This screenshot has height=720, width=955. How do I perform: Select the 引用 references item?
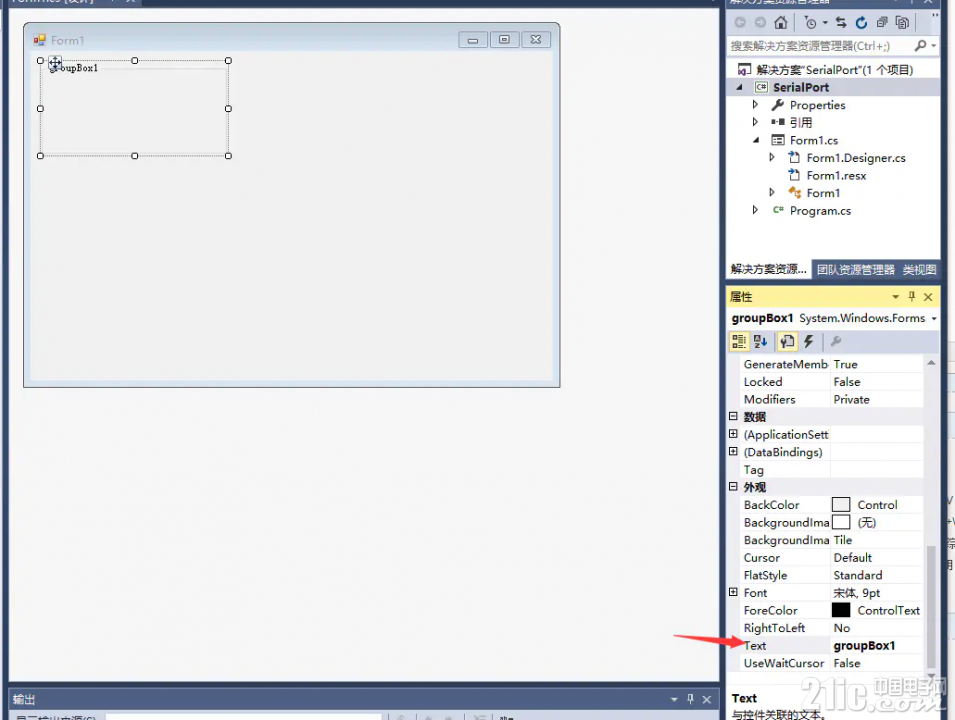(800, 122)
